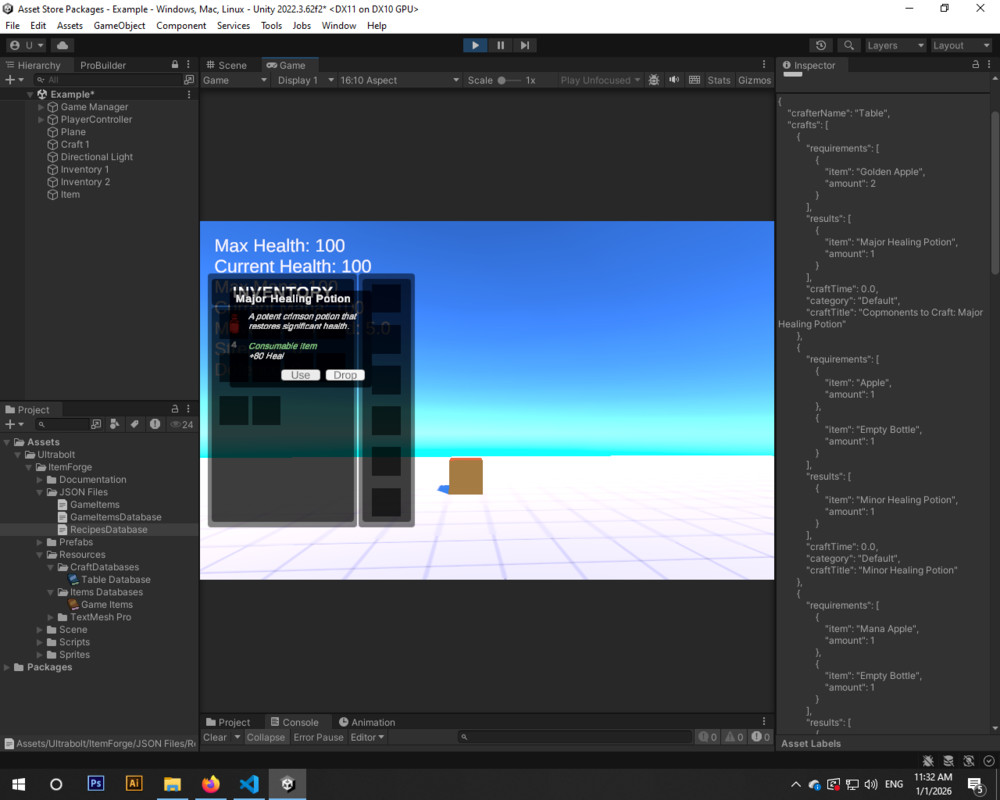Collapse the JSON Files folder
The width and height of the screenshot is (1000, 800).
point(41,492)
